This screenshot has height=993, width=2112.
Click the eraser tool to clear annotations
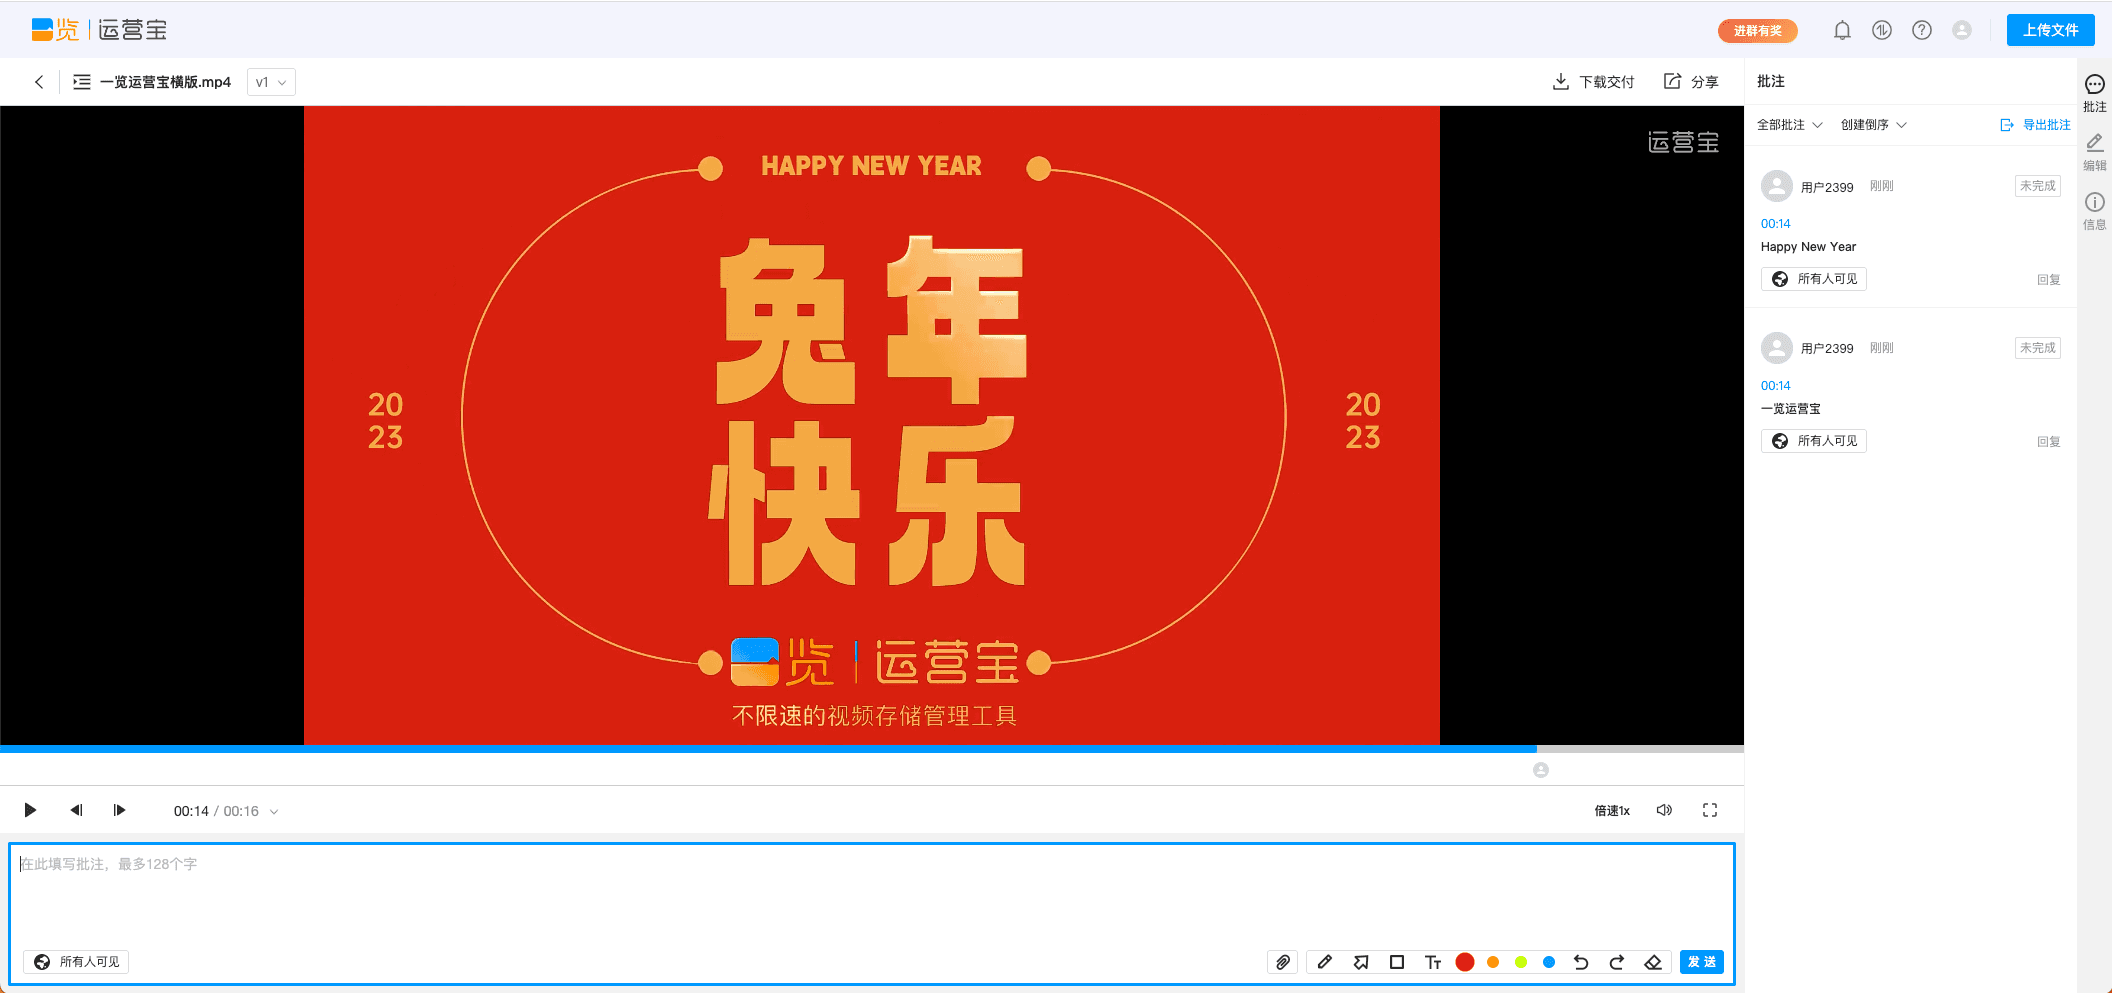pos(1653,961)
